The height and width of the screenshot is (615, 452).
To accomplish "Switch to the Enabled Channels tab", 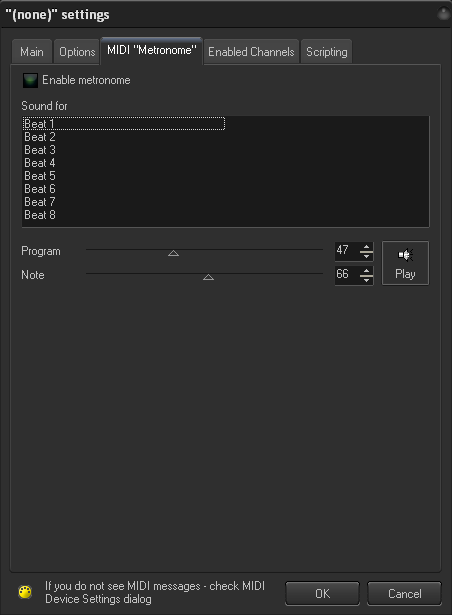I will tap(251, 52).
